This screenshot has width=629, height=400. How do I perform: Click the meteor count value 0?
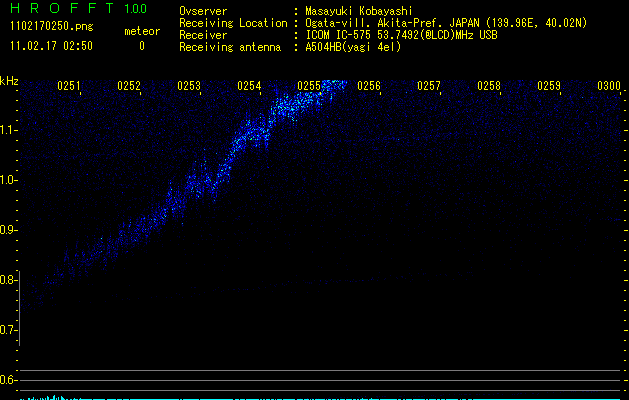(142, 46)
